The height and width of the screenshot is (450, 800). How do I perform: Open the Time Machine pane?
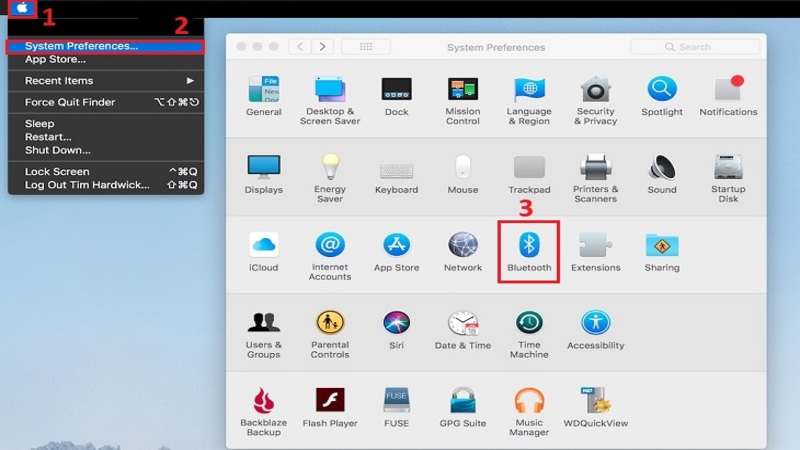529,334
